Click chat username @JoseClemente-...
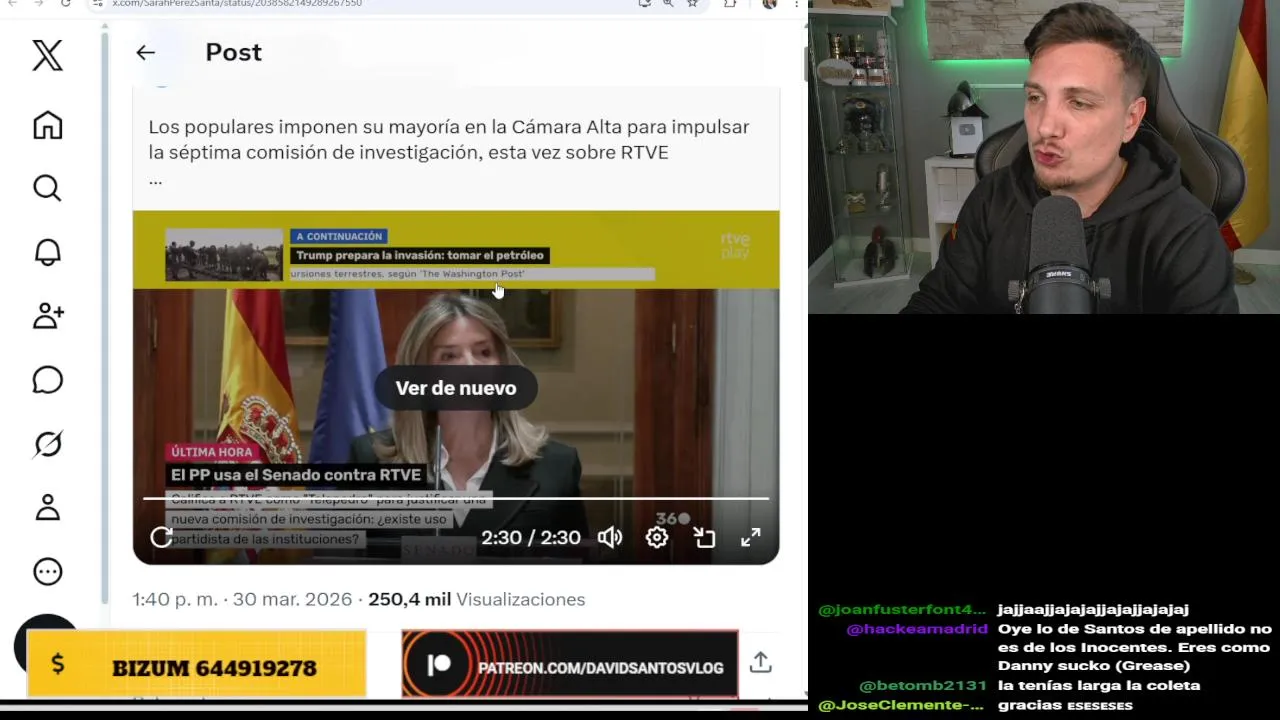The height and width of the screenshot is (720, 1280). pos(901,705)
